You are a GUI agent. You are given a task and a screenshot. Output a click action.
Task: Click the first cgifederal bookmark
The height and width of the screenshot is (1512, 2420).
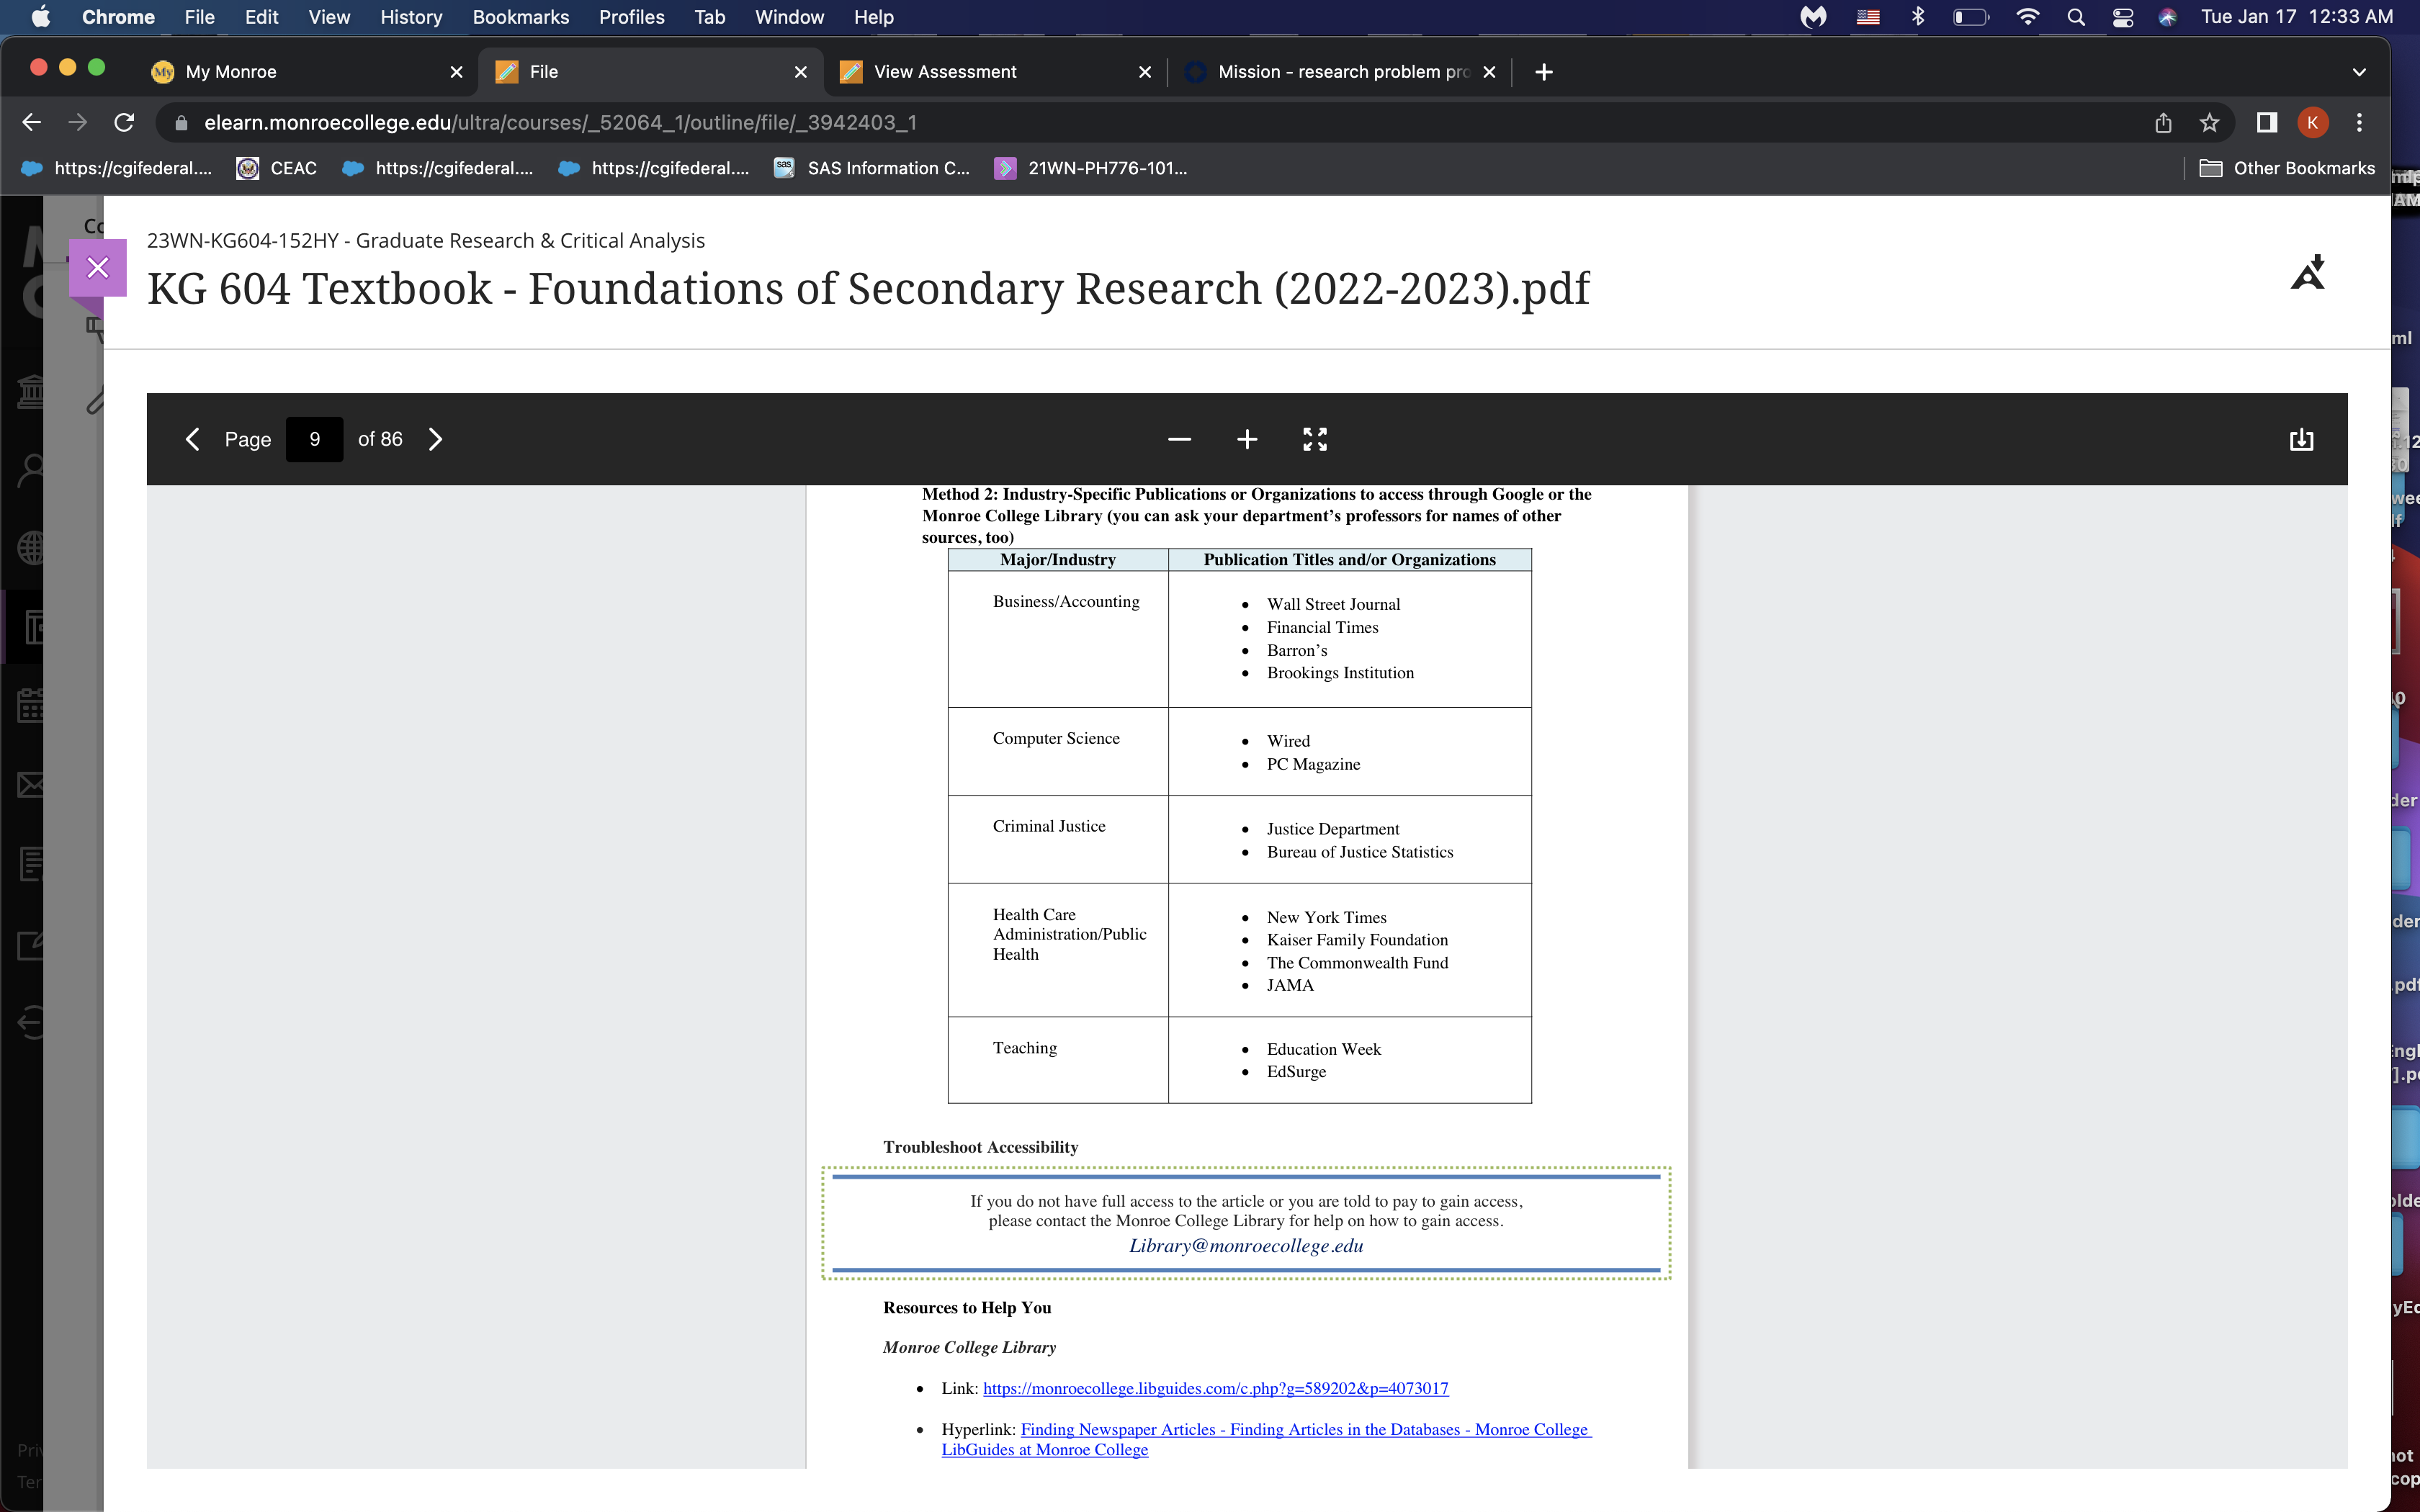coord(117,168)
